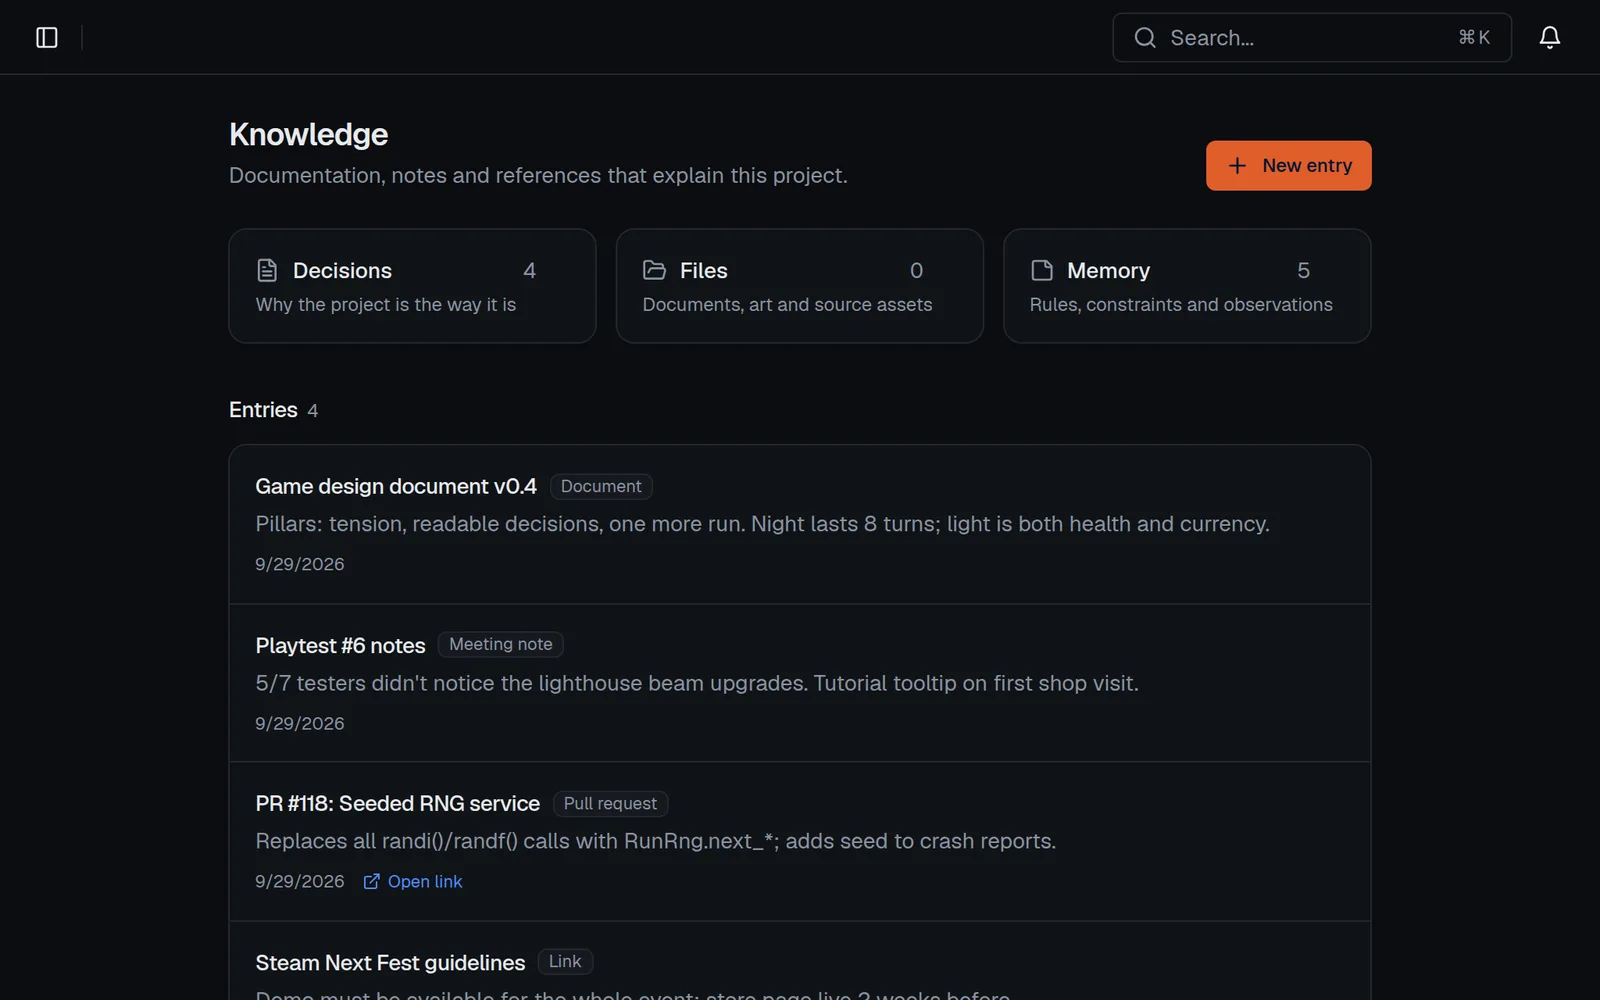Click the Decisions document icon
The image size is (1600, 1000).
267,270
